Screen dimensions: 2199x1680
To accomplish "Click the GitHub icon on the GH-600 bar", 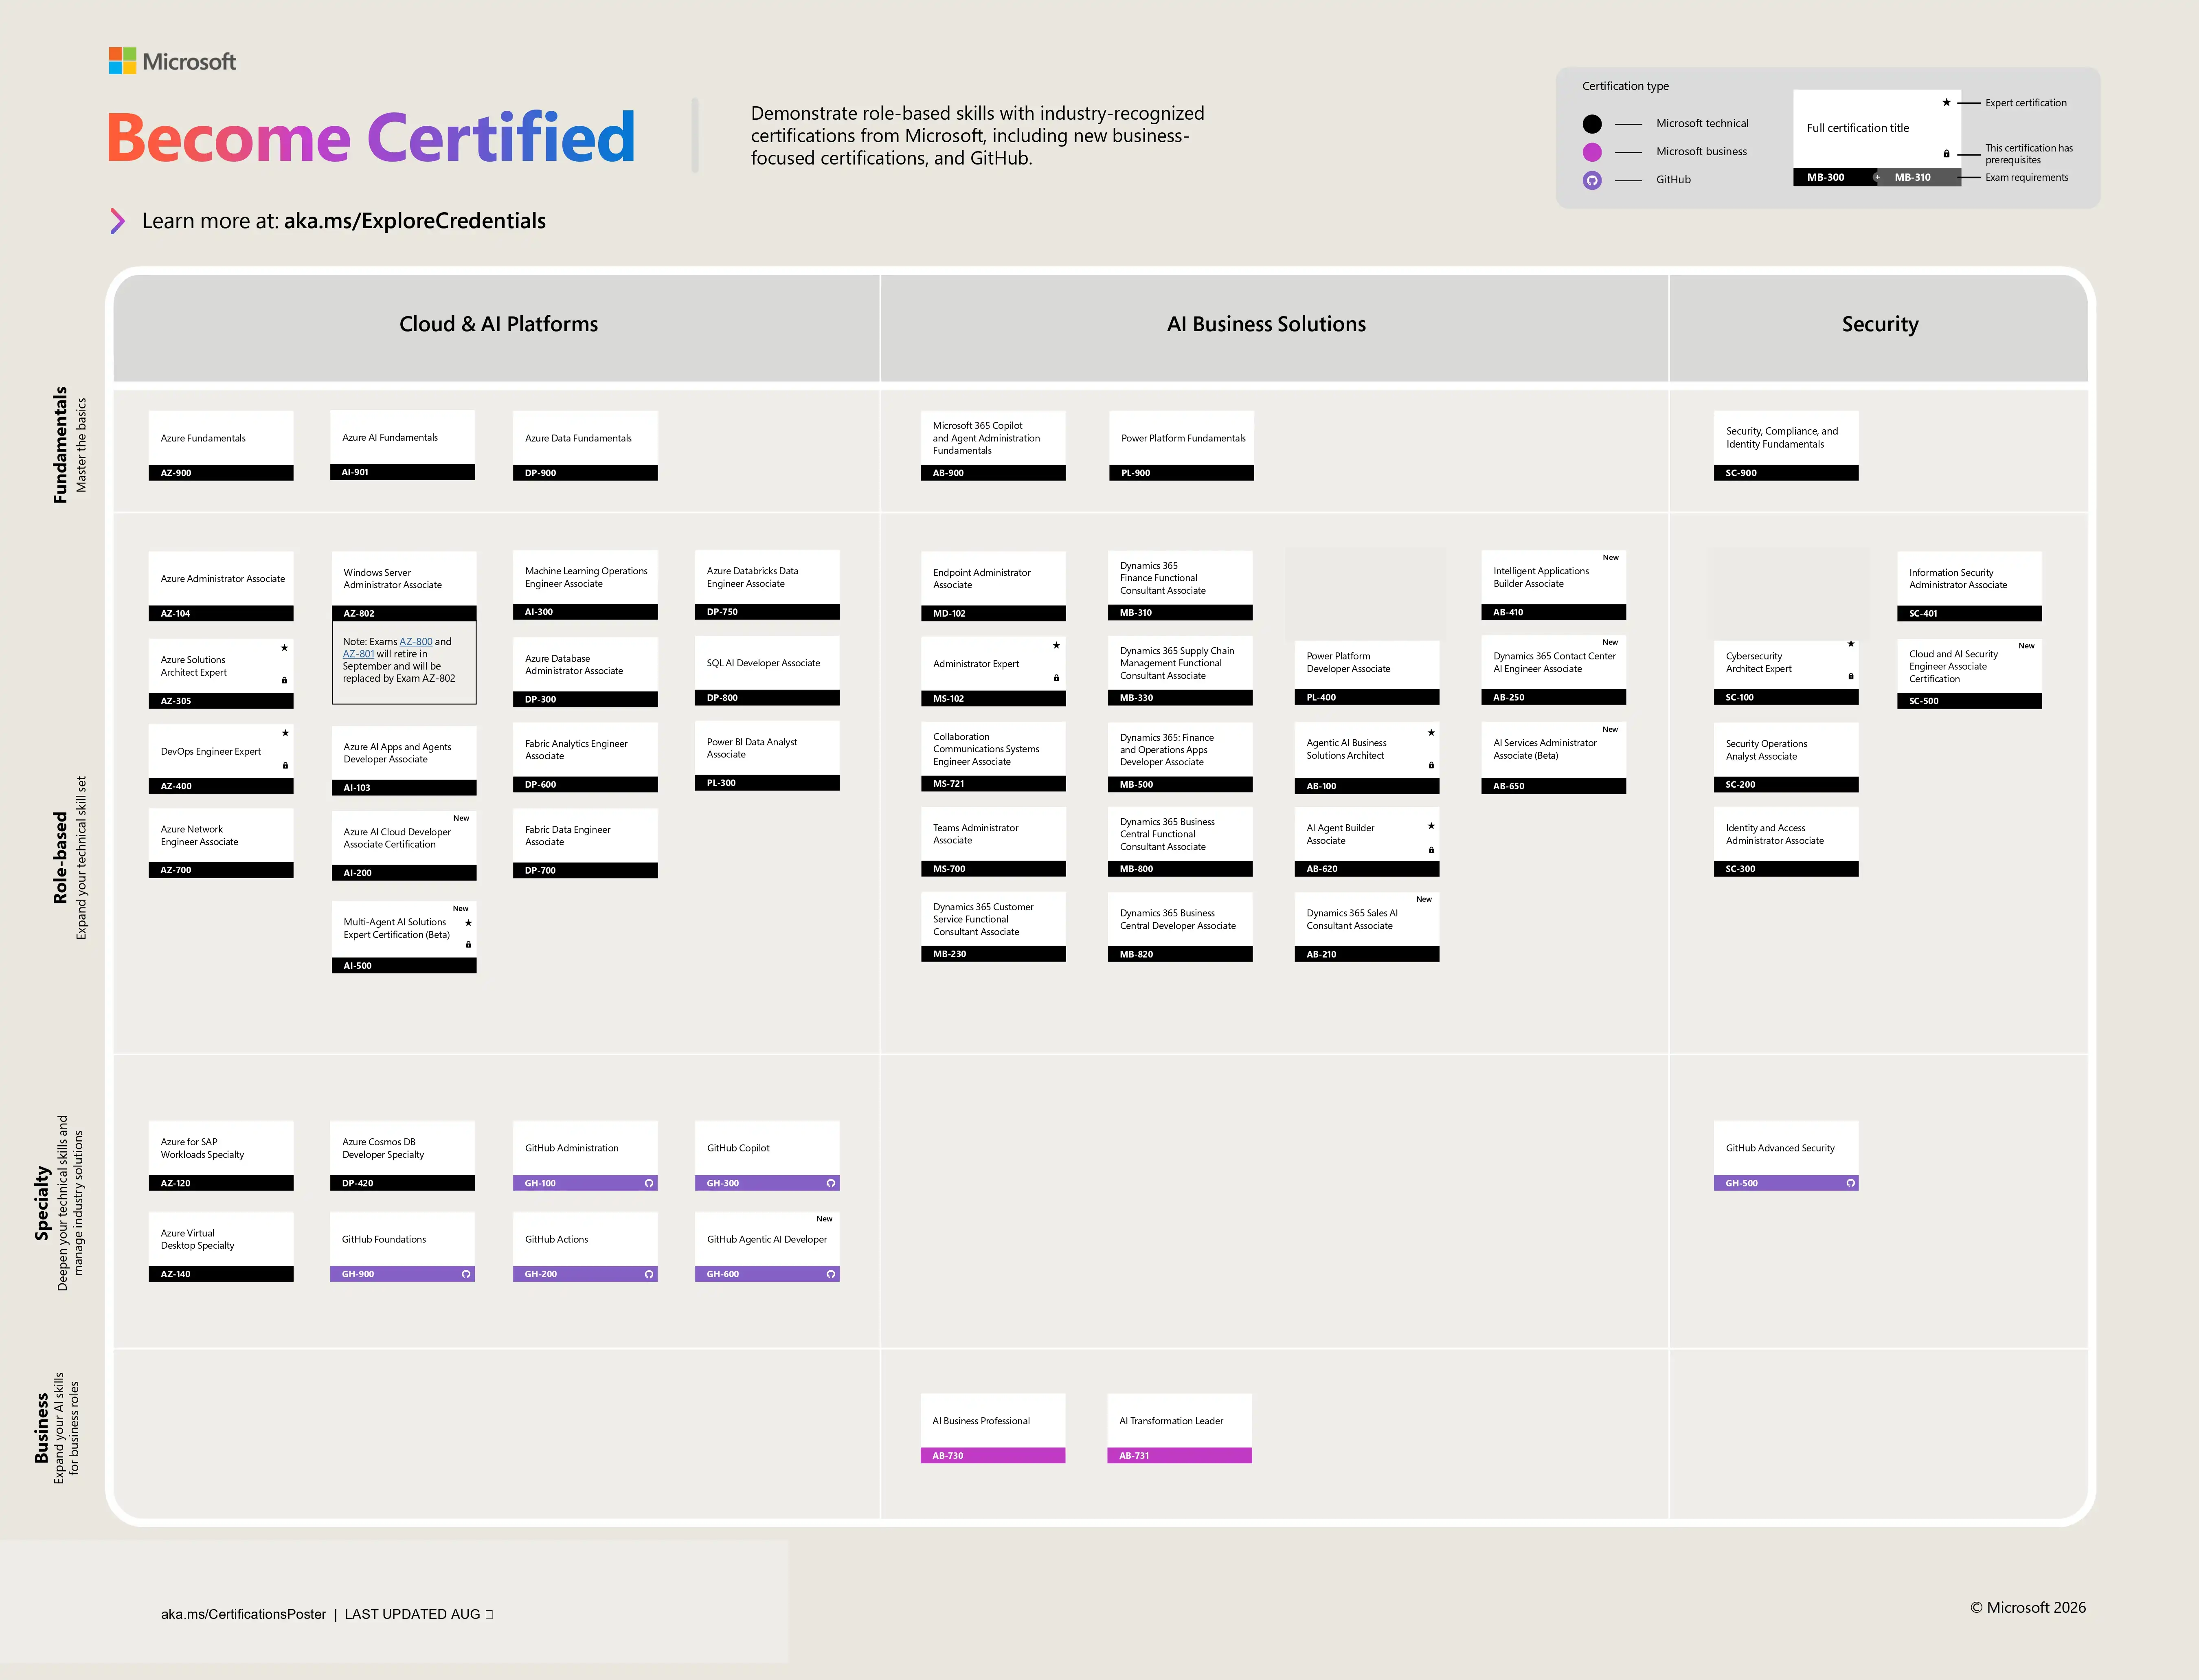I will [831, 1274].
